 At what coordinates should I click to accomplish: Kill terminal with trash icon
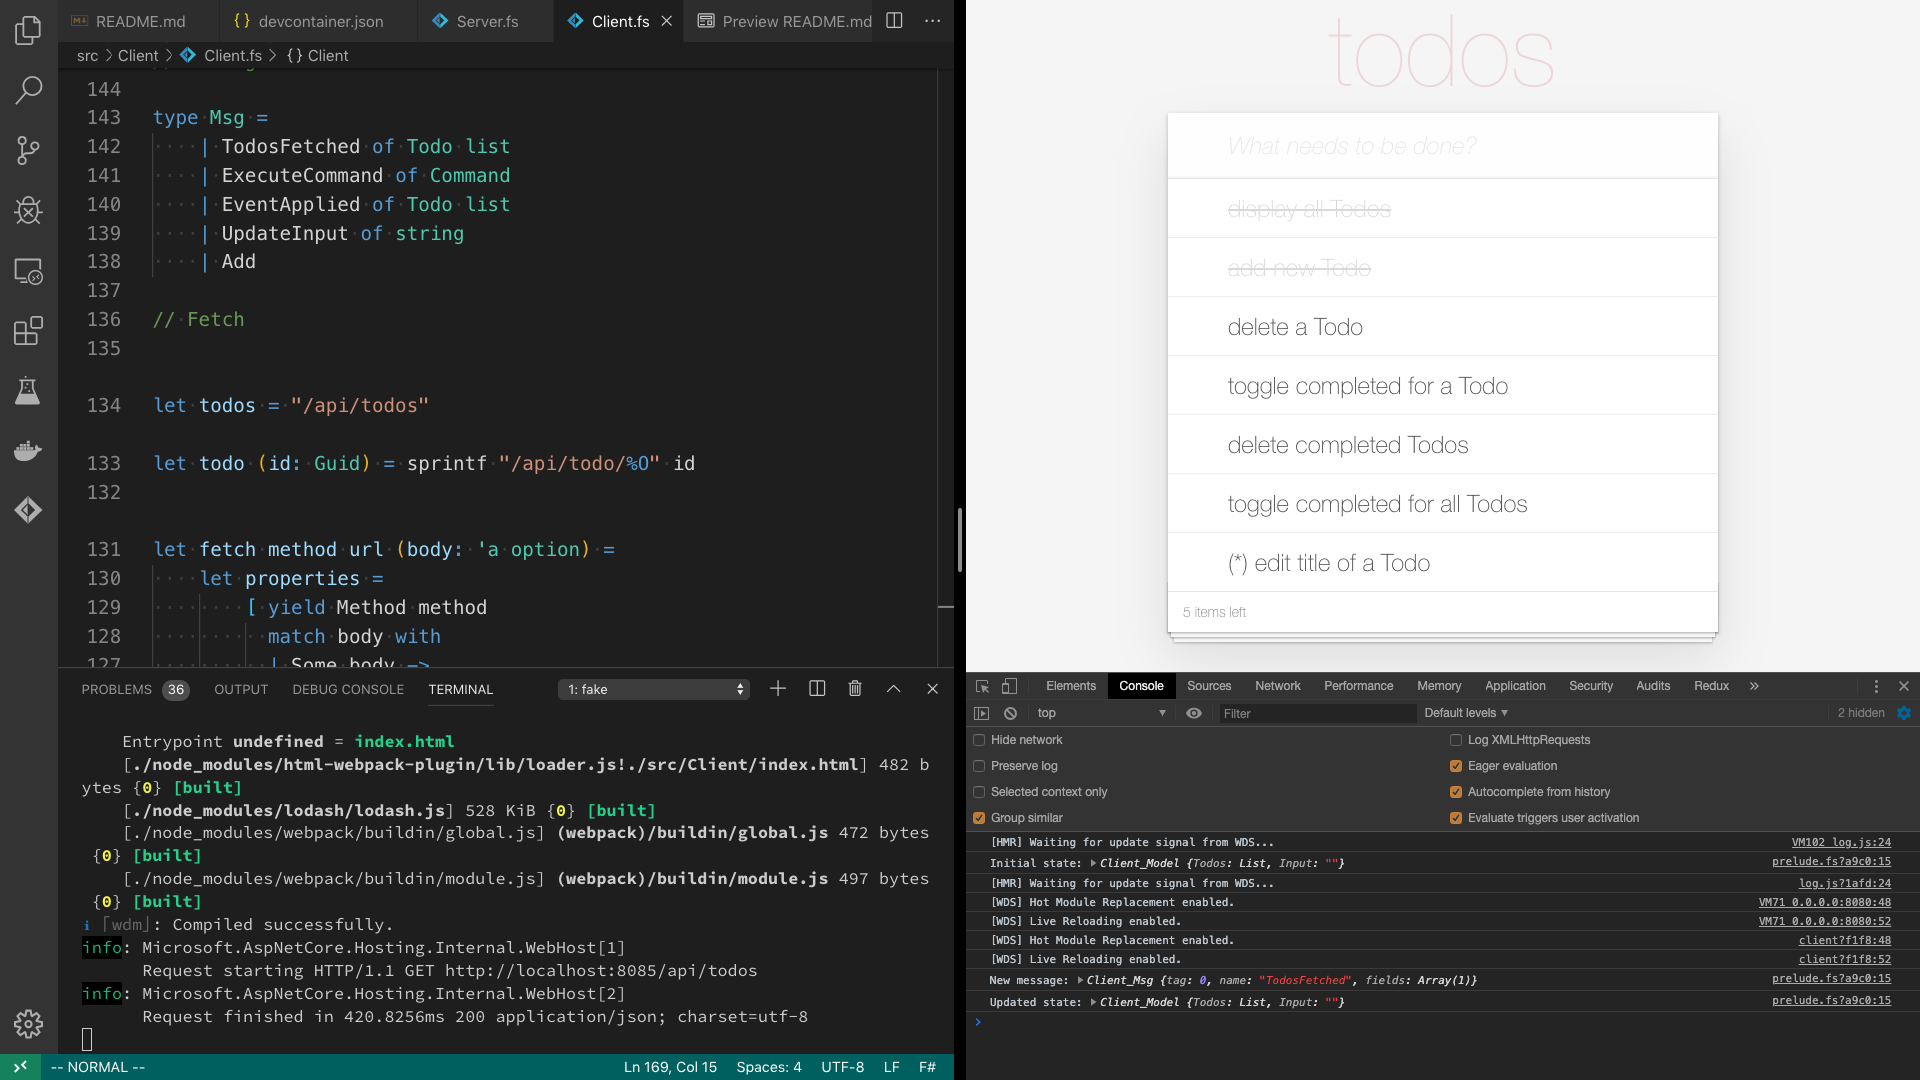[x=855, y=689]
